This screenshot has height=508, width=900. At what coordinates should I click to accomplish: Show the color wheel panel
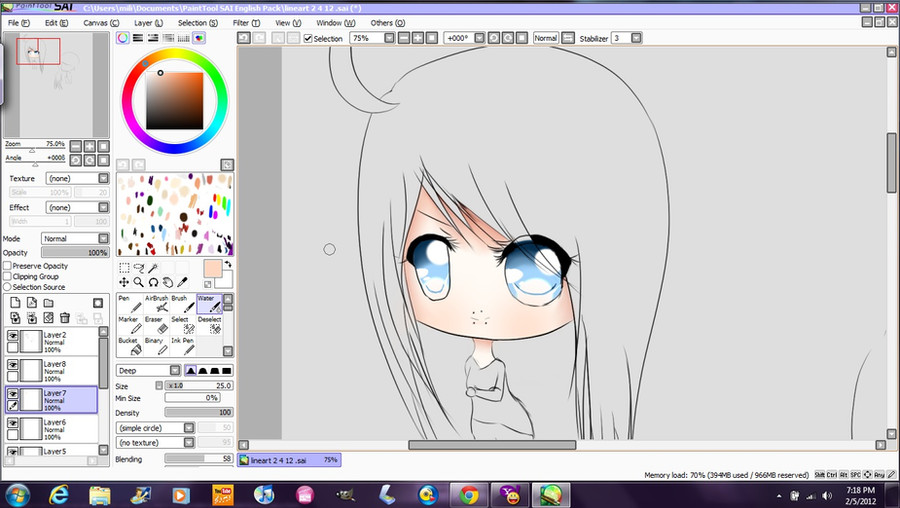coord(122,38)
